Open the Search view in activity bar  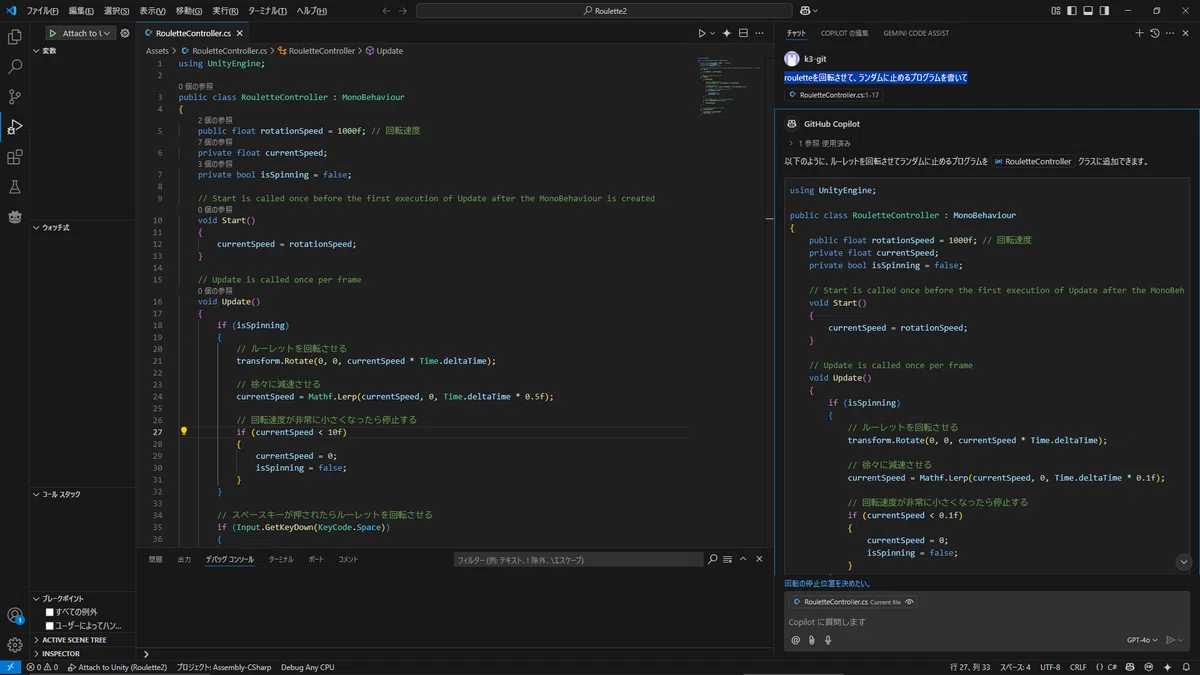pos(15,67)
